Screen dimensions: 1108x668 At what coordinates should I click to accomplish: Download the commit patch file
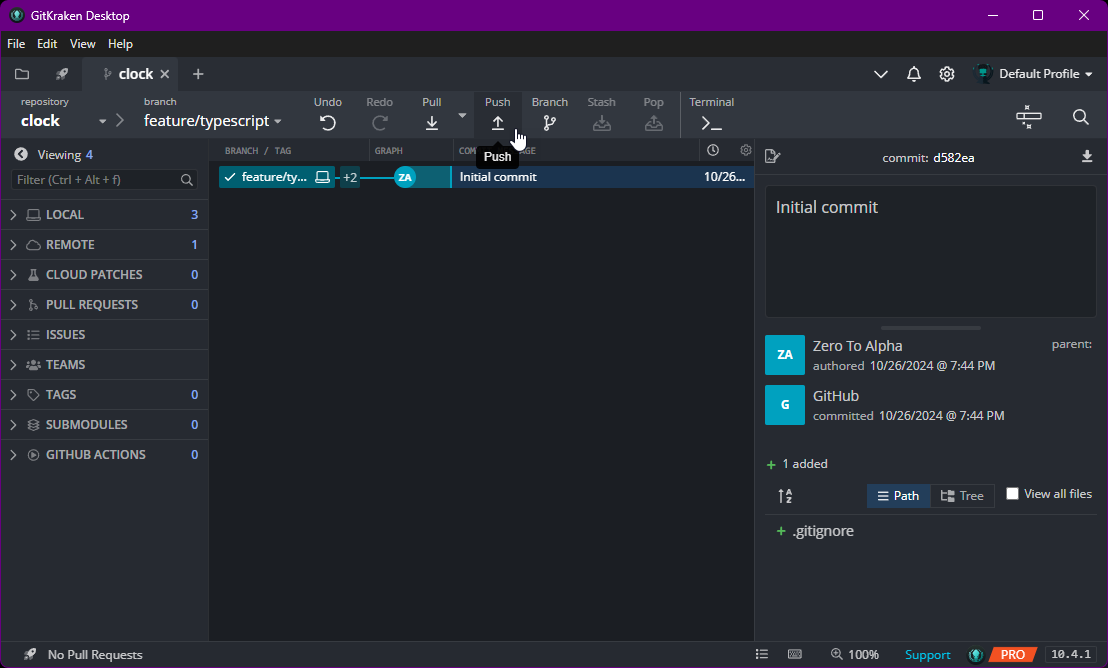(x=1087, y=157)
